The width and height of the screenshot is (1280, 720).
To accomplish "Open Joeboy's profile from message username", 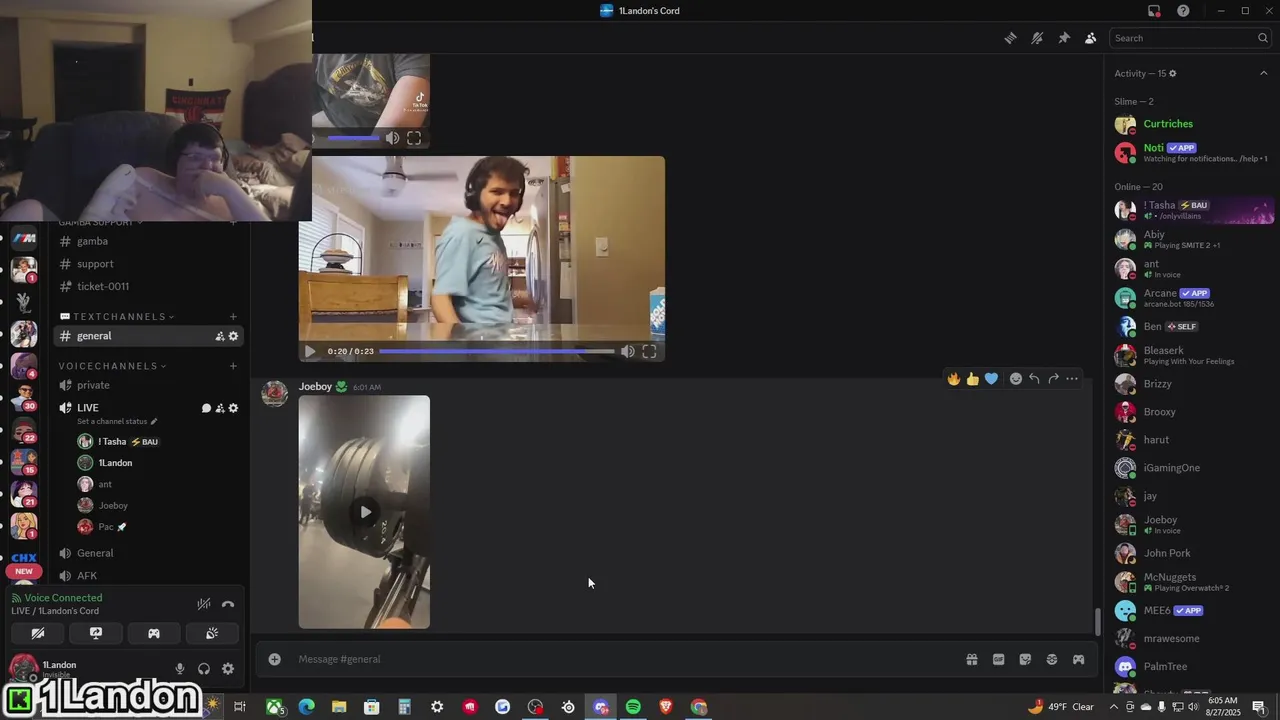I will tap(315, 386).
